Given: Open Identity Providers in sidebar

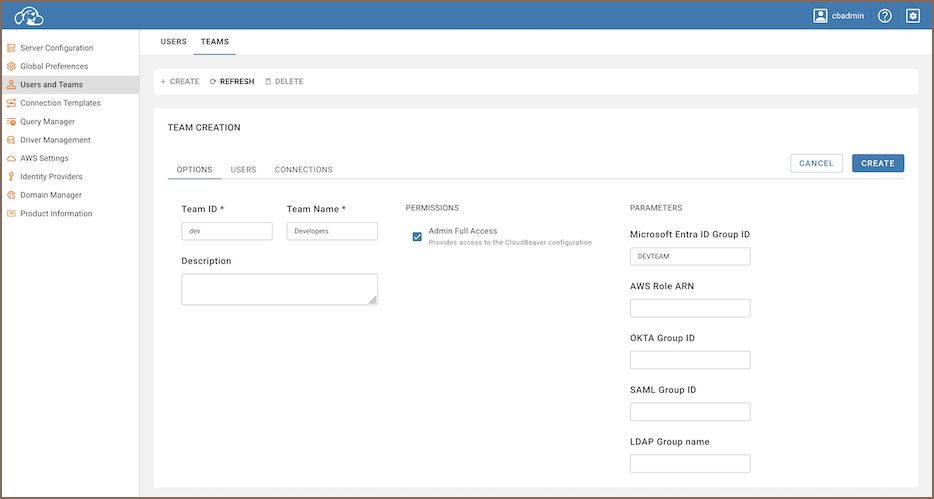Looking at the screenshot, I should pos(51,177).
